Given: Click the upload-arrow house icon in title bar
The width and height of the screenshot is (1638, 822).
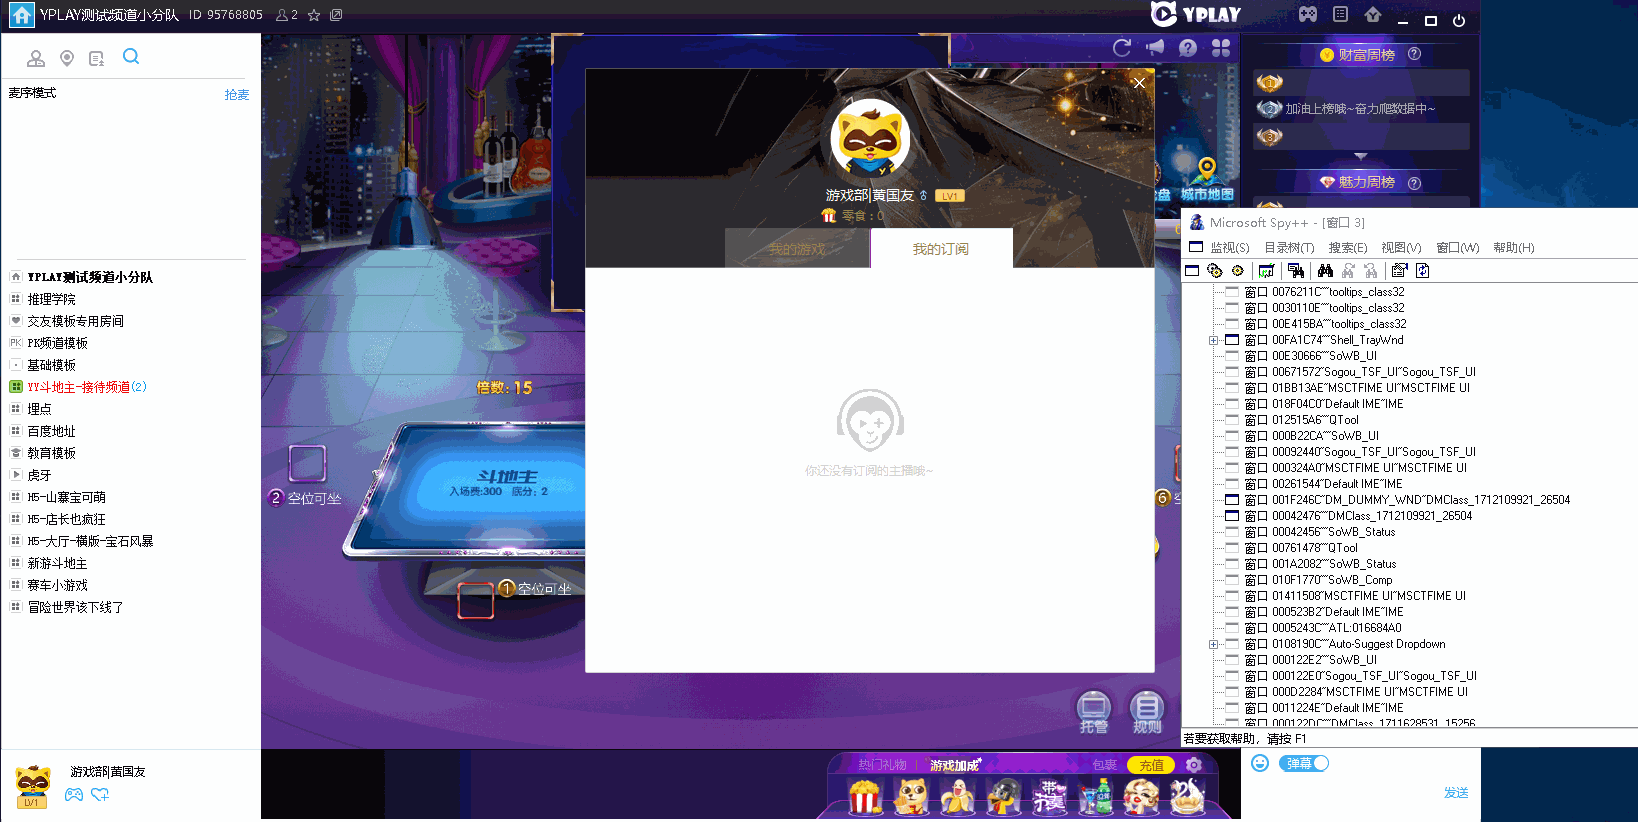Looking at the screenshot, I should (1373, 14).
